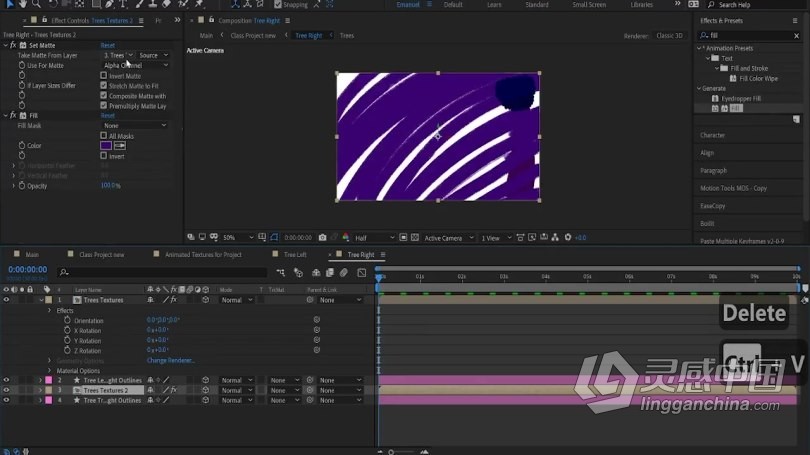
Task: Switch to the Default workspace
Action: [453, 5]
